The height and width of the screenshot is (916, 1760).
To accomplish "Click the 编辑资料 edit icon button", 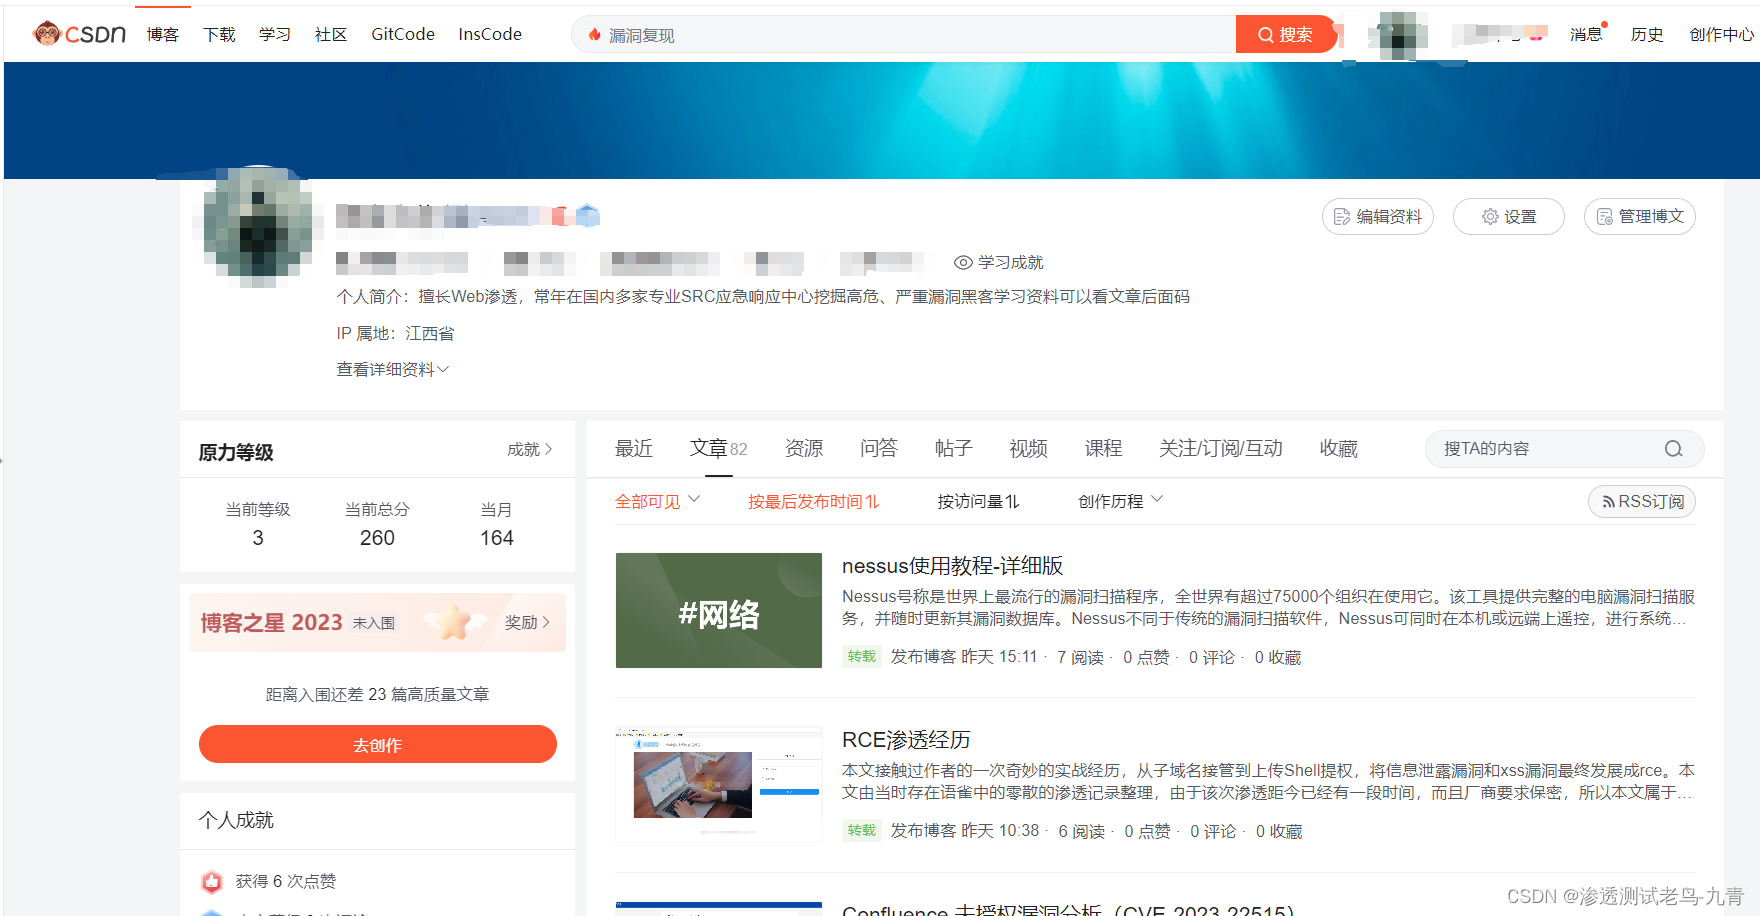I will pyautogui.click(x=1378, y=217).
